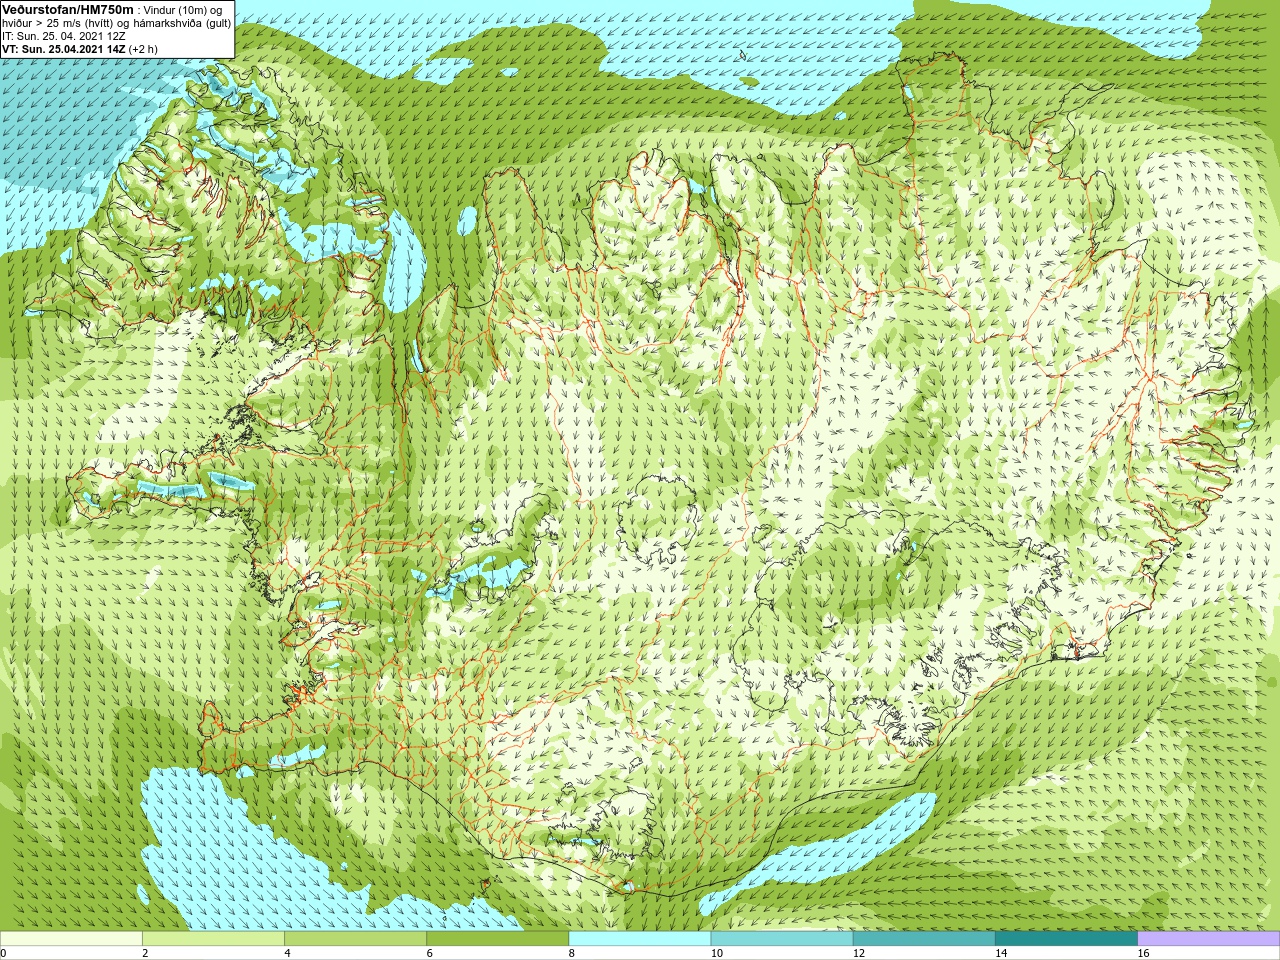Image resolution: width=1280 pixels, height=960 pixels.
Task: Select the lavender above-16 legend swatch
Action: point(1209,939)
